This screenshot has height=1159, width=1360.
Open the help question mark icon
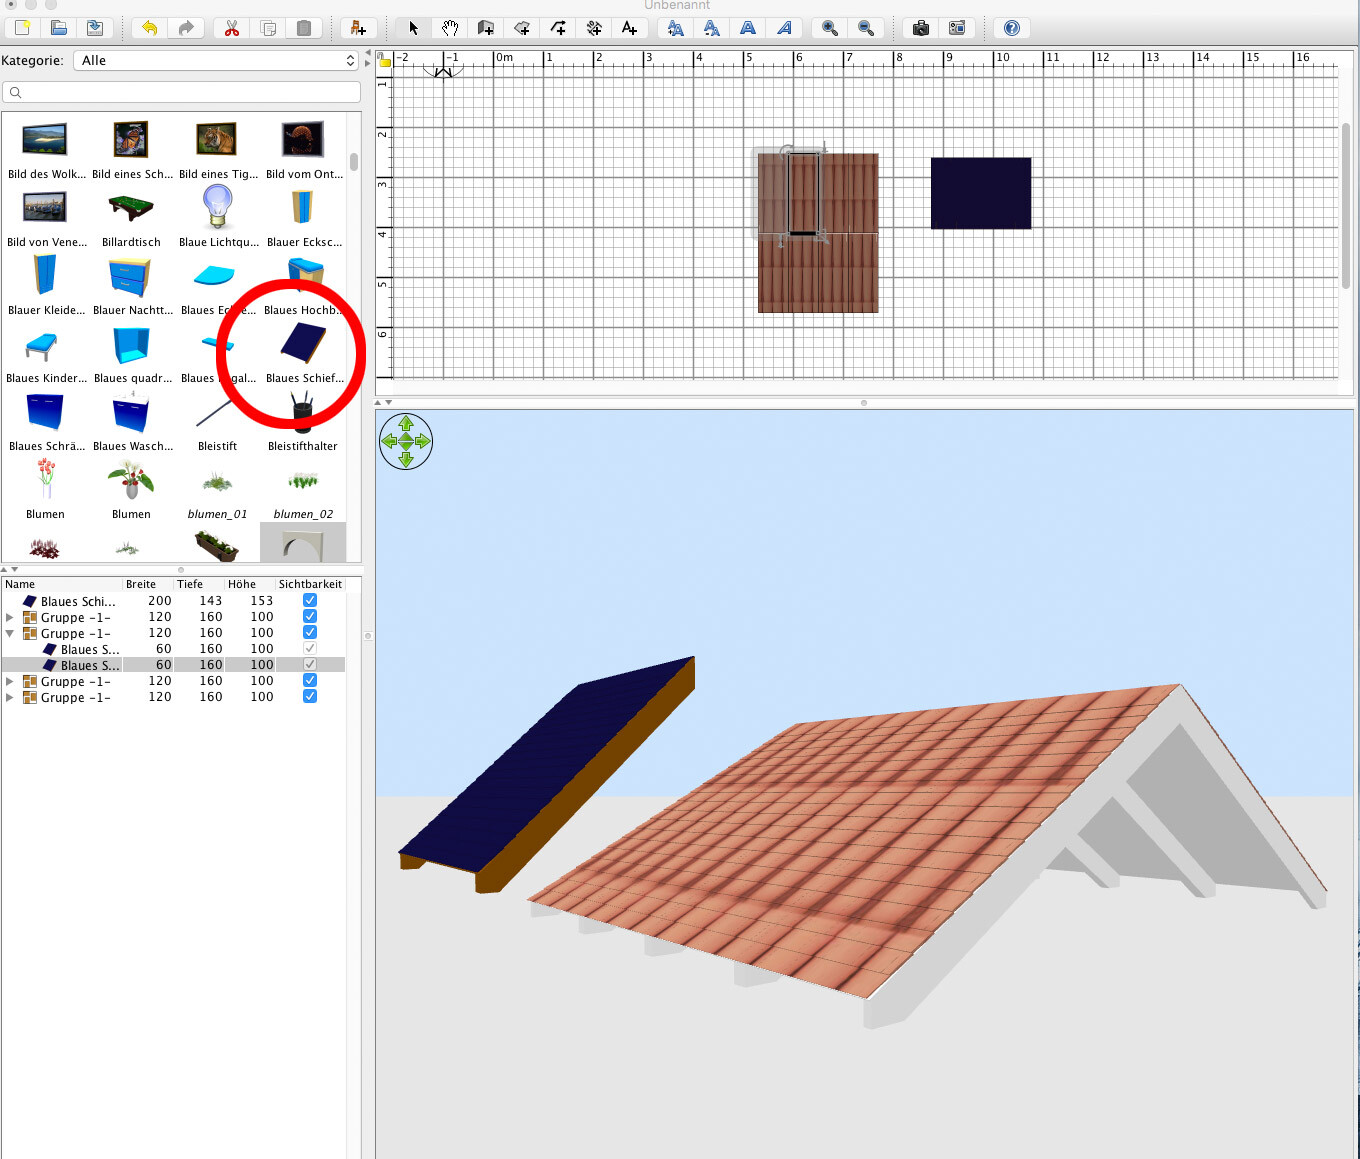click(x=1011, y=28)
